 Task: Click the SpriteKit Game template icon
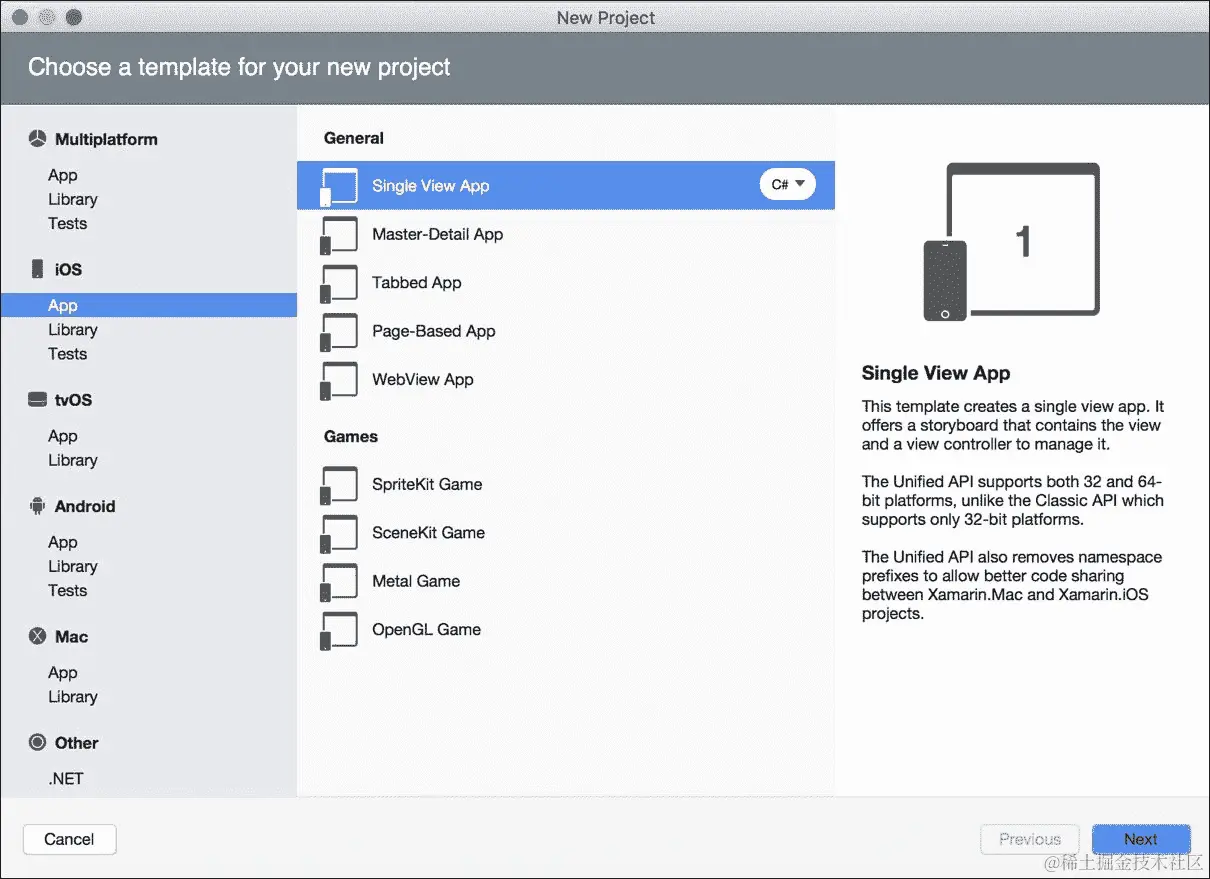[339, 485]
